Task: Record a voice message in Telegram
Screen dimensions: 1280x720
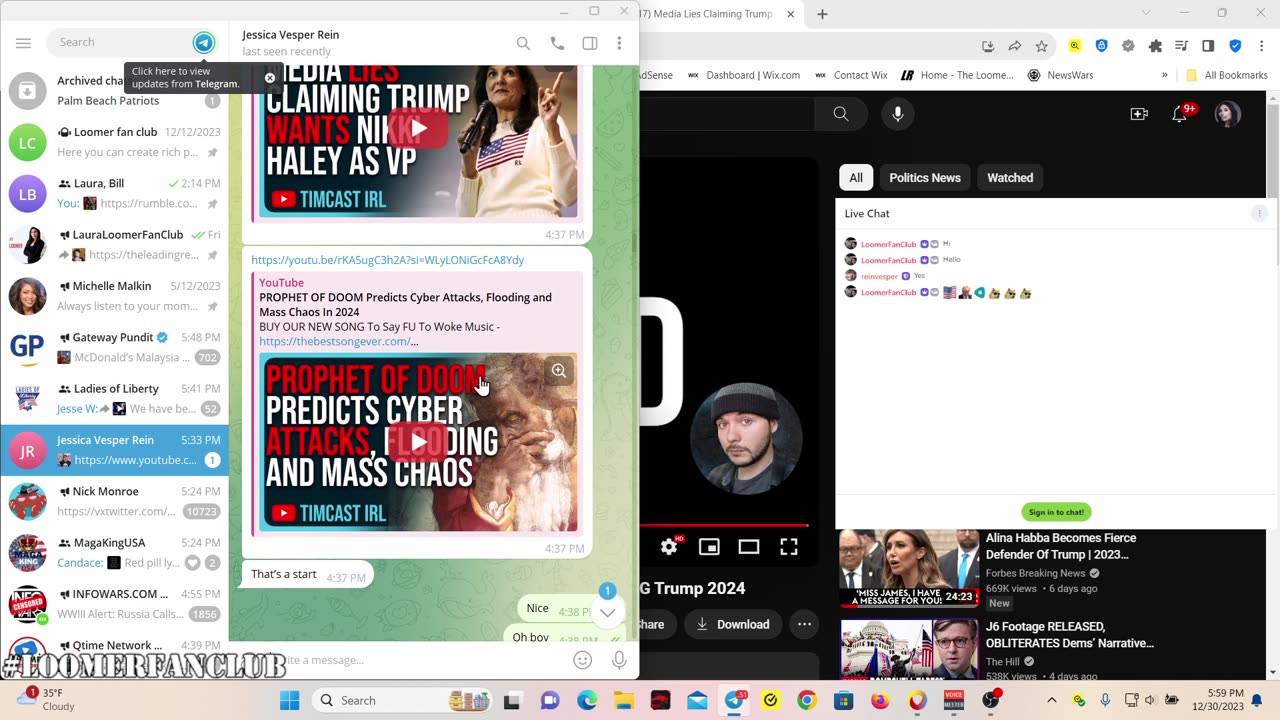Action: click(x=619, y=660)
